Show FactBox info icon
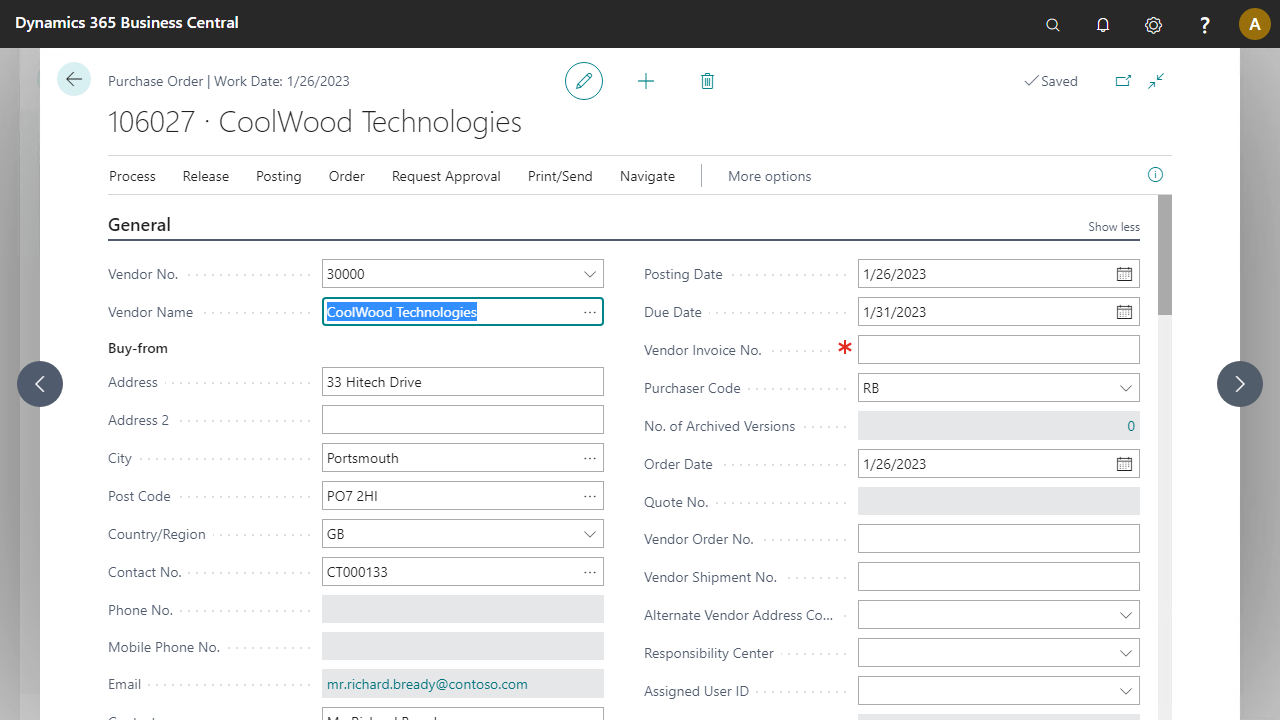This screenshot has width=1280, height=720. (x=1156, y=175)
